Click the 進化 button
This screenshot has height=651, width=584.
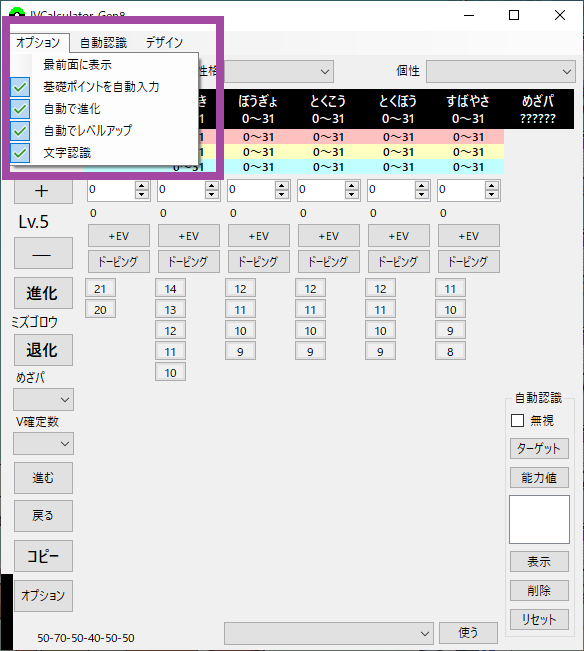coord(43,293)
